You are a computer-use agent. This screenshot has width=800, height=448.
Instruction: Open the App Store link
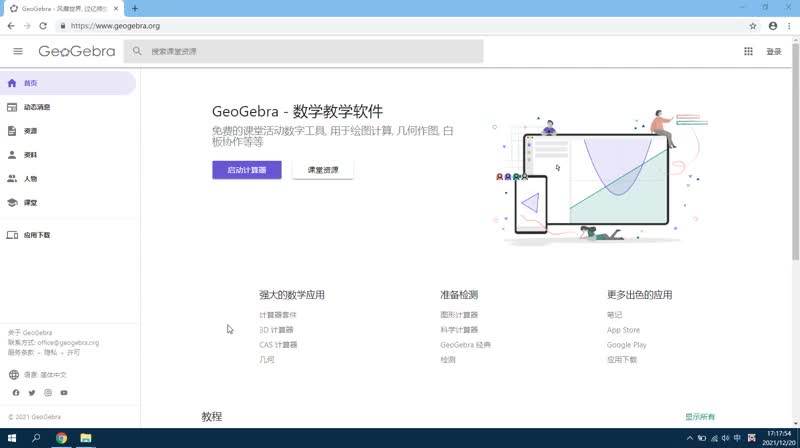coord(623,330)
